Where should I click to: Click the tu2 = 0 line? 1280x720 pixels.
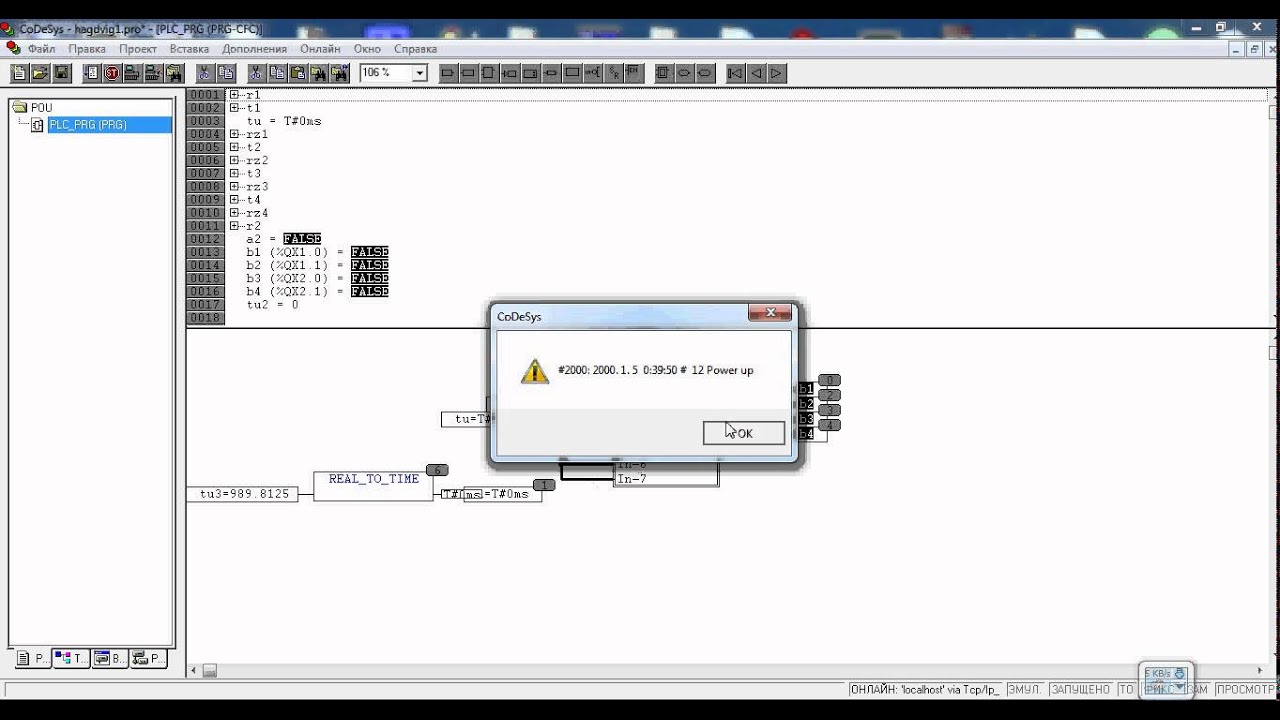click(272, 304)
